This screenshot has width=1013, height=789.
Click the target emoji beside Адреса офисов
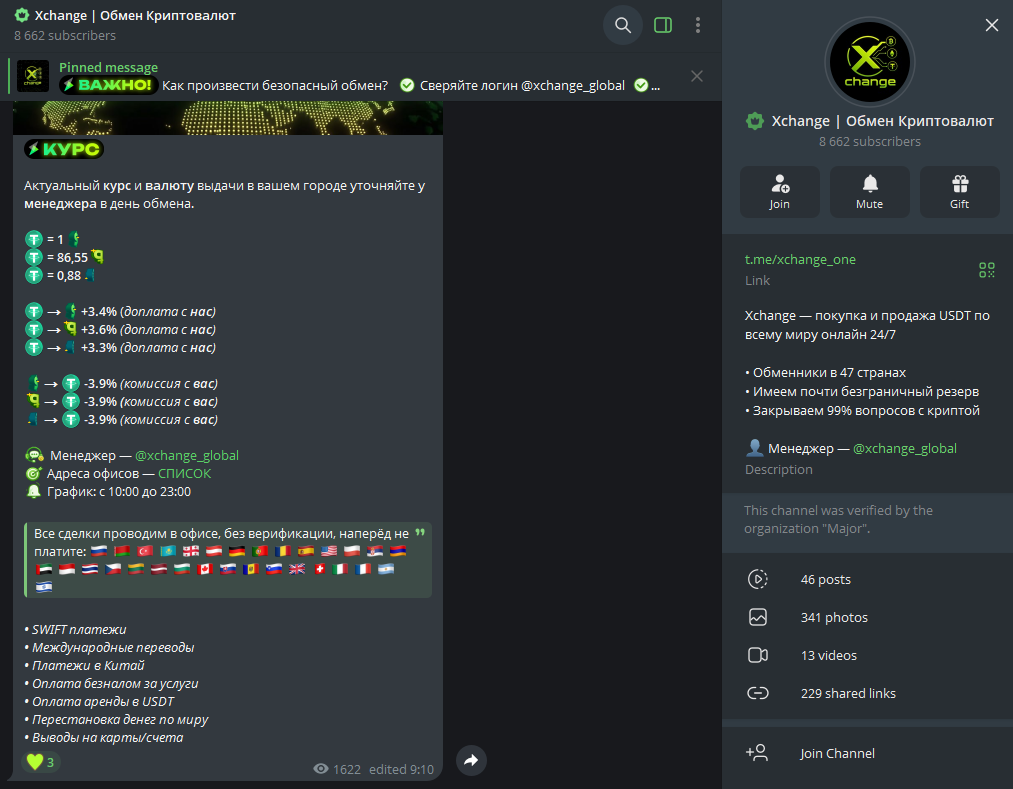[33, 474]
